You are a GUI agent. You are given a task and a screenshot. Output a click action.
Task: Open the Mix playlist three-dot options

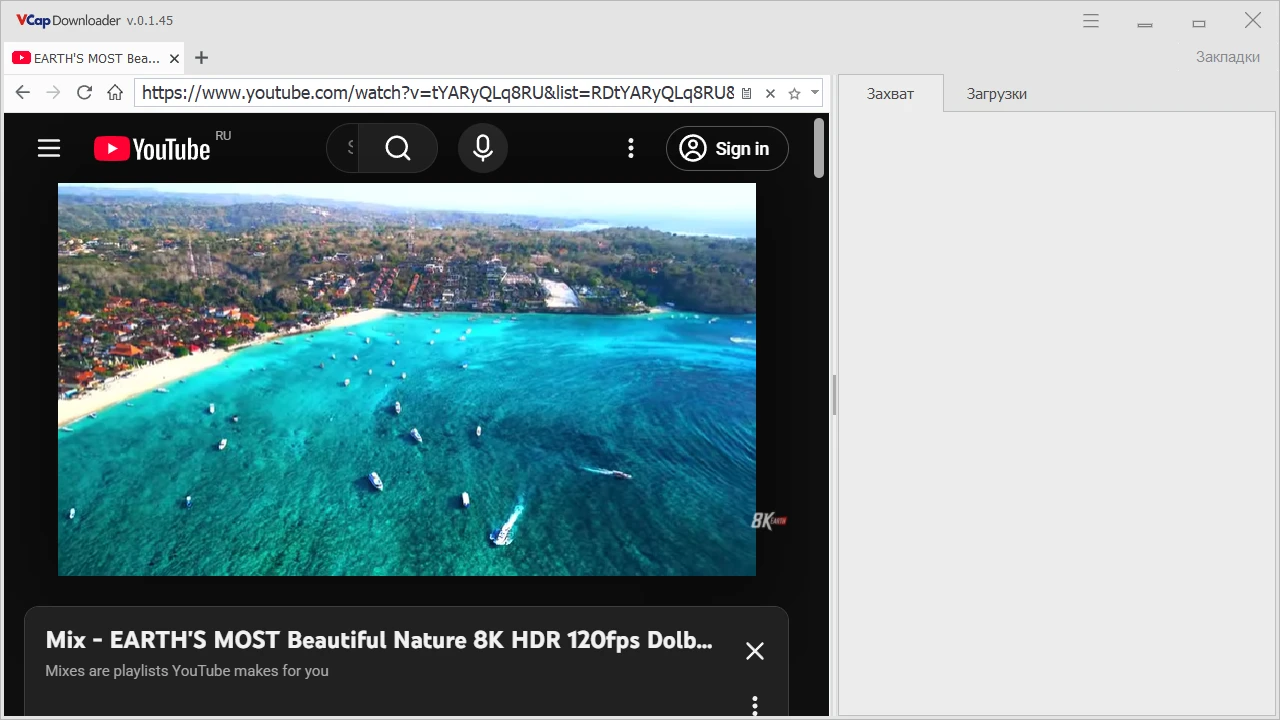(755, 705)
